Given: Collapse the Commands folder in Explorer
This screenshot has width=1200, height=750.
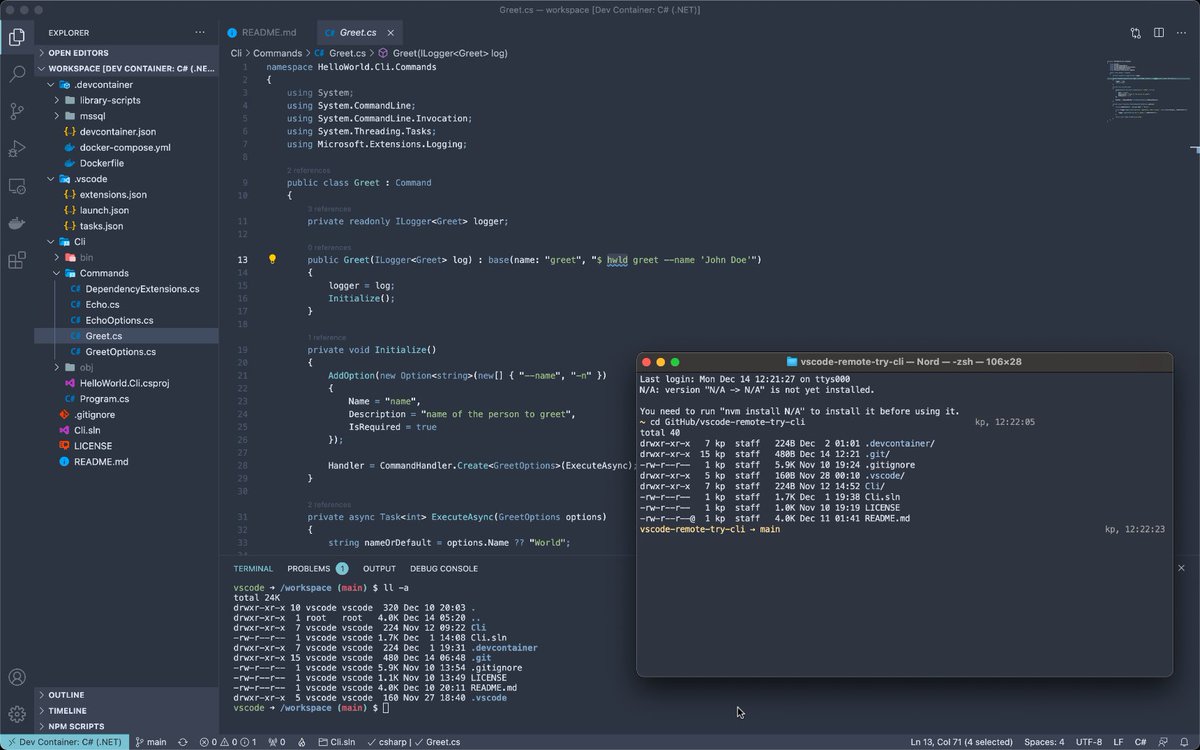Looking at the screenshot, I should pyautogui.click(x=126, y=273).
